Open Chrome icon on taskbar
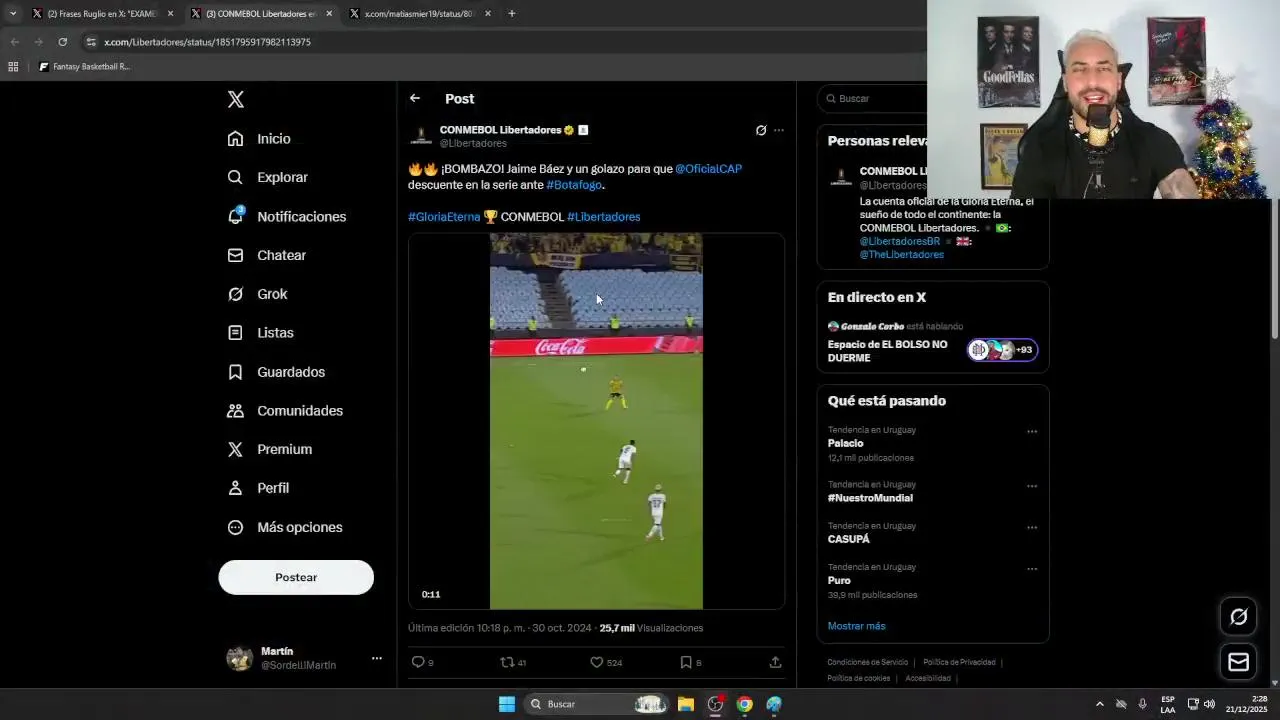Screen dimensions: 1280x720 (744, 704)
